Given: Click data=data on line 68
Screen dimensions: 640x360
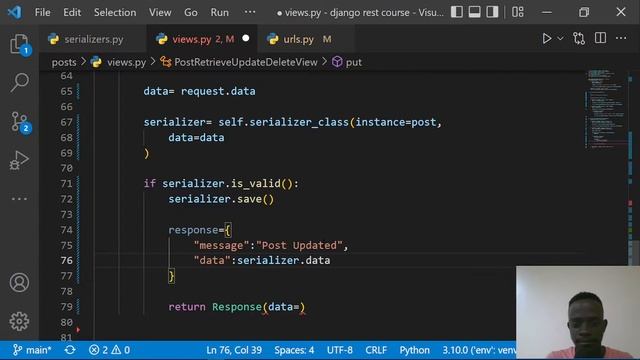Looking at the screenshot, I should click(x=196, y=138).
